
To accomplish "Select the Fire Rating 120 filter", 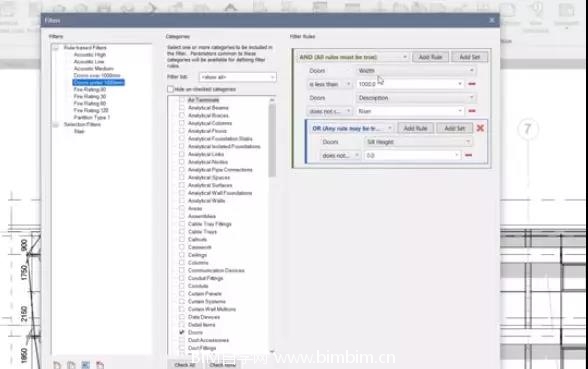I will coord(91,110).
